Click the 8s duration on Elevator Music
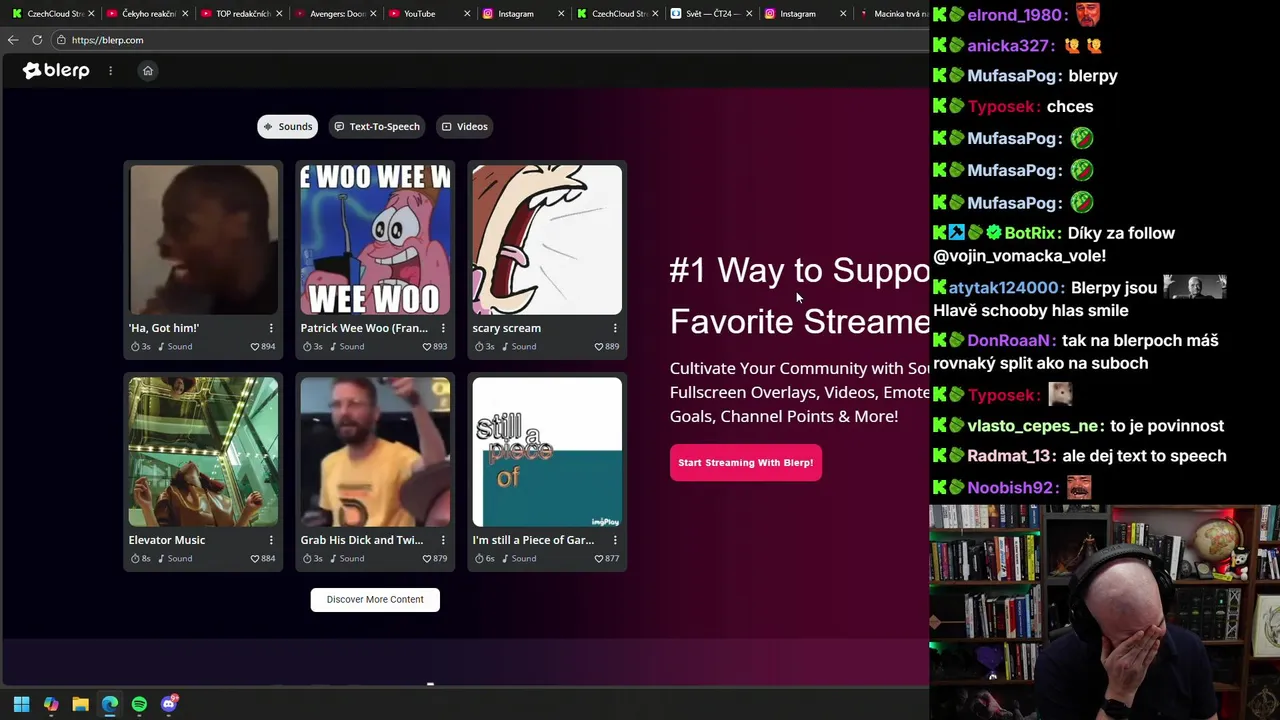The height and width of the screenshot is (720, 1280). pos(141,559)
